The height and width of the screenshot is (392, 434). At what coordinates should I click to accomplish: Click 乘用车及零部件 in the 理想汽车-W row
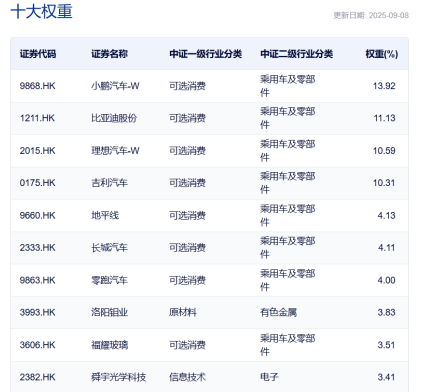288,151
